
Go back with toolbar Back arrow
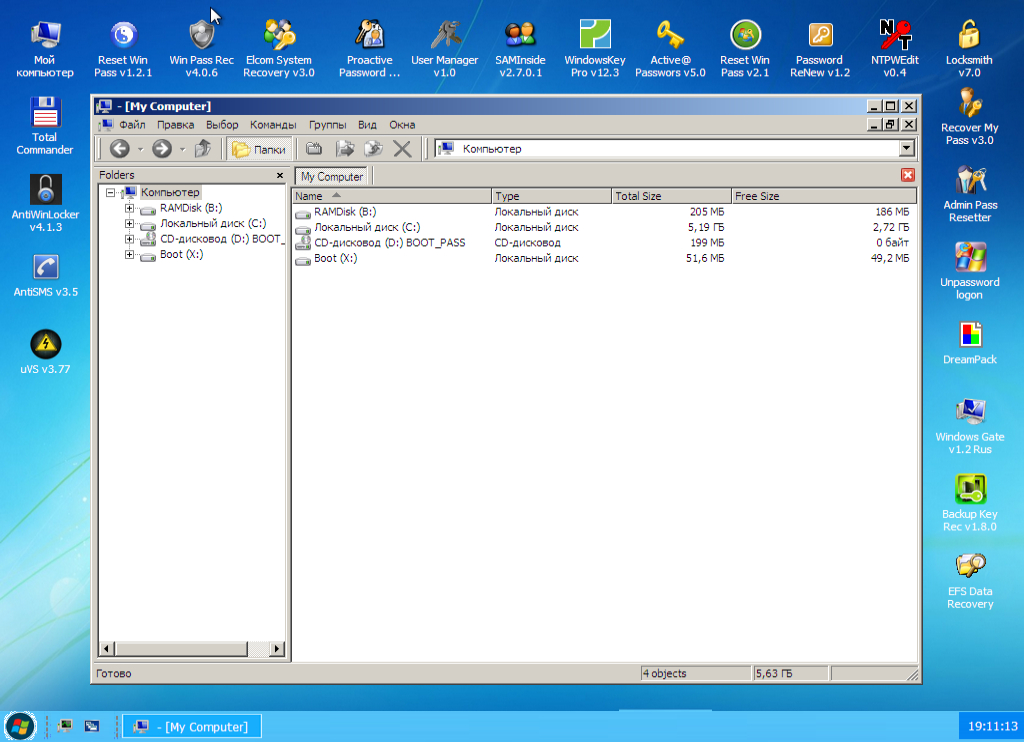(120, 149)
